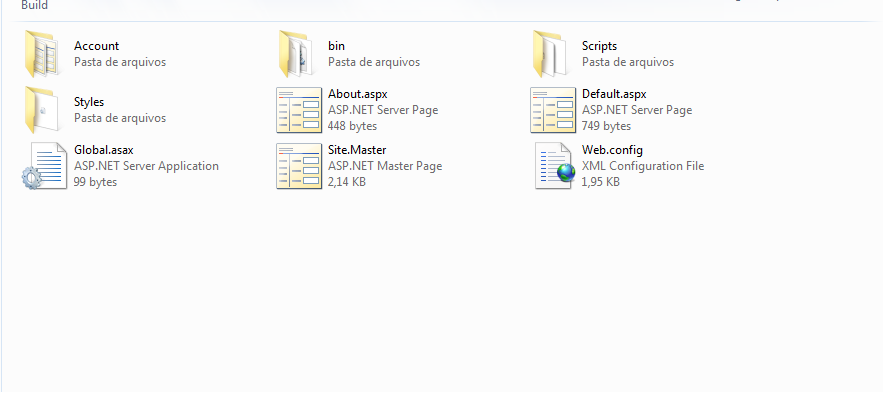Select the Site.Master page icon
Screen dimensions: 883x400
coord(299,166)
